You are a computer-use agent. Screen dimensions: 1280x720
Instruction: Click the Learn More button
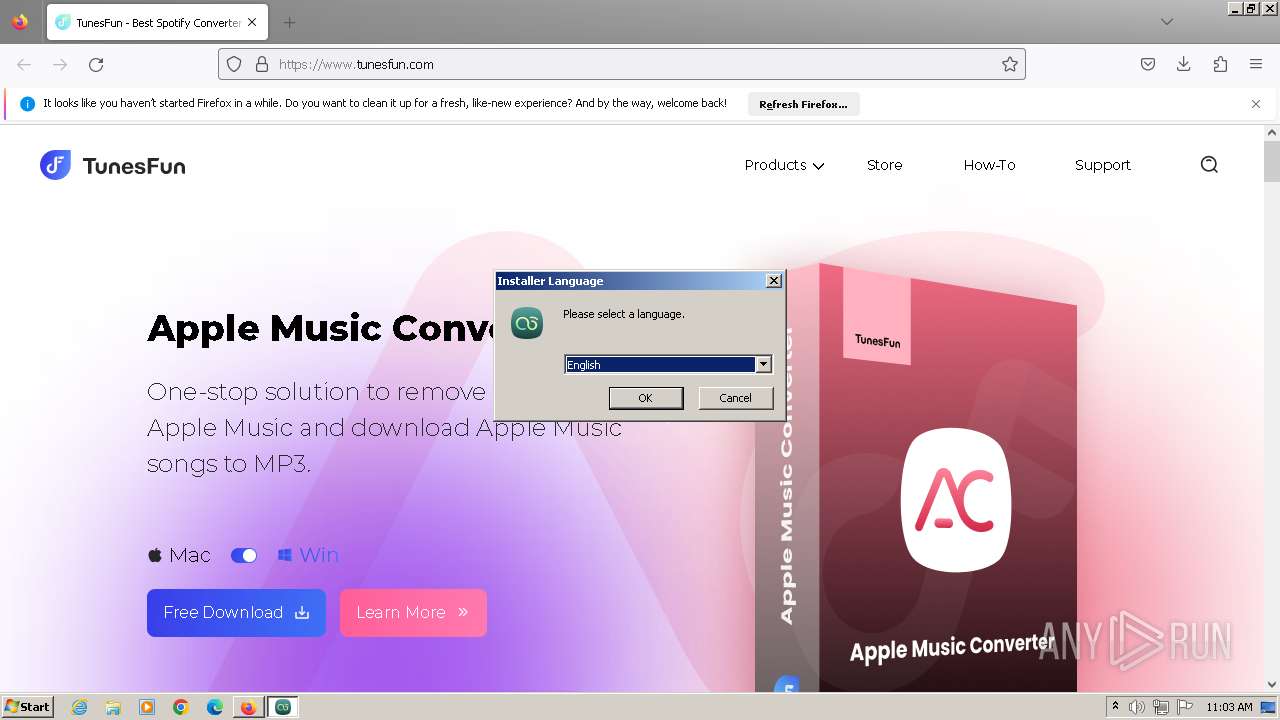click(x=413, y=613)
